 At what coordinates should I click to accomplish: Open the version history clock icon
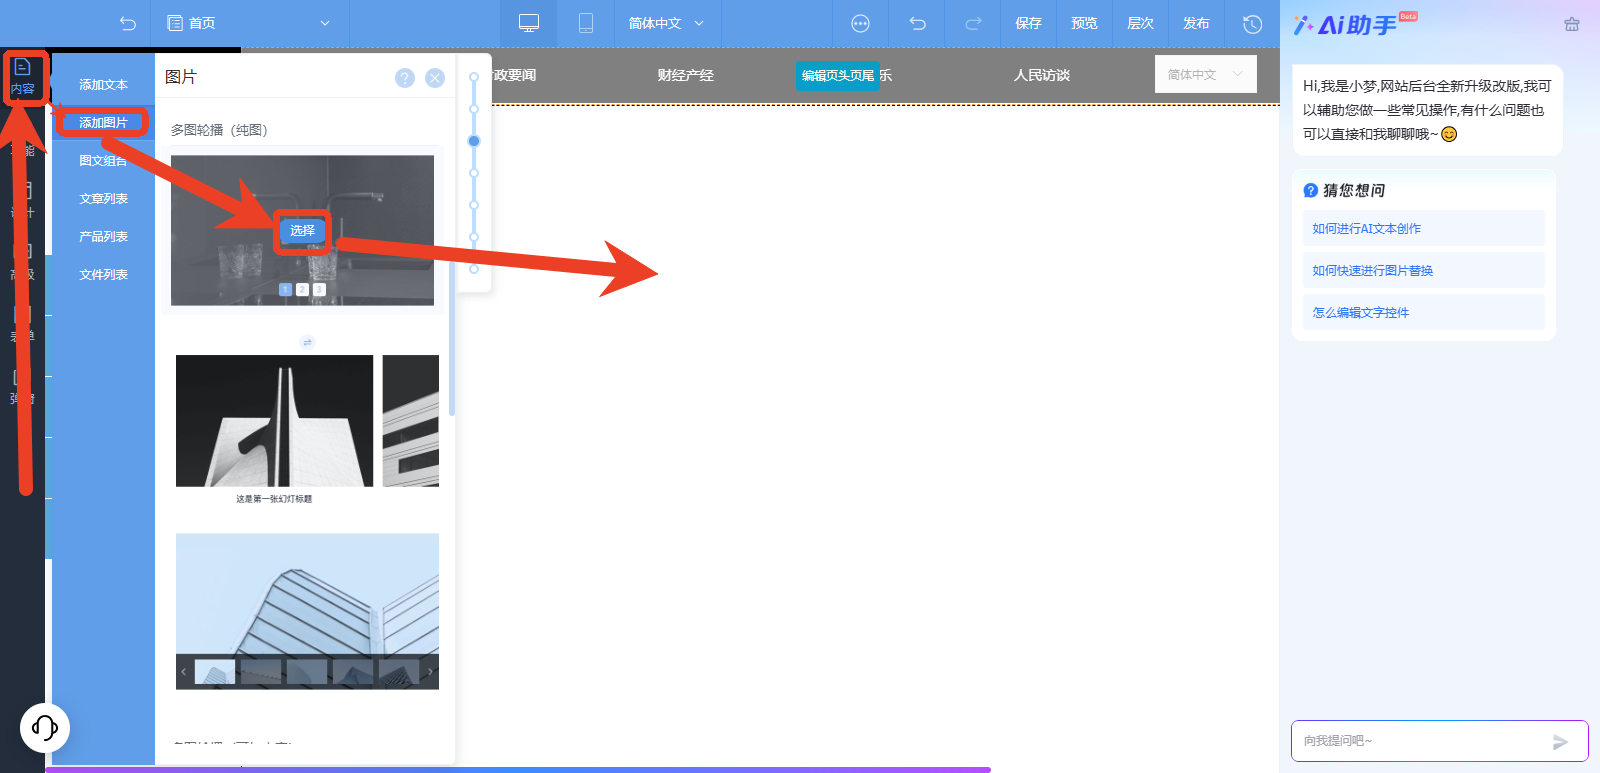point(1252,23)
